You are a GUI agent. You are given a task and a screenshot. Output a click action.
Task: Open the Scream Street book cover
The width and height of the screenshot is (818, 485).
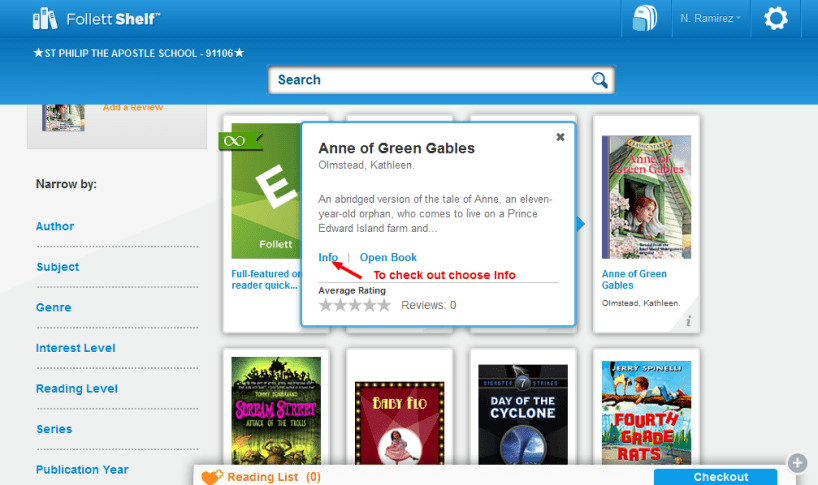click(x=276, y=410)
